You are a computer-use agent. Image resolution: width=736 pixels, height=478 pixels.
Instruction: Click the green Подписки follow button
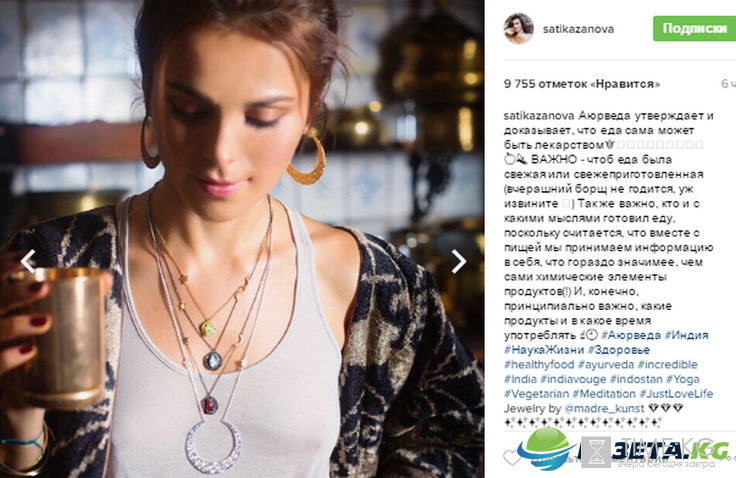click(x=694, y=29)
